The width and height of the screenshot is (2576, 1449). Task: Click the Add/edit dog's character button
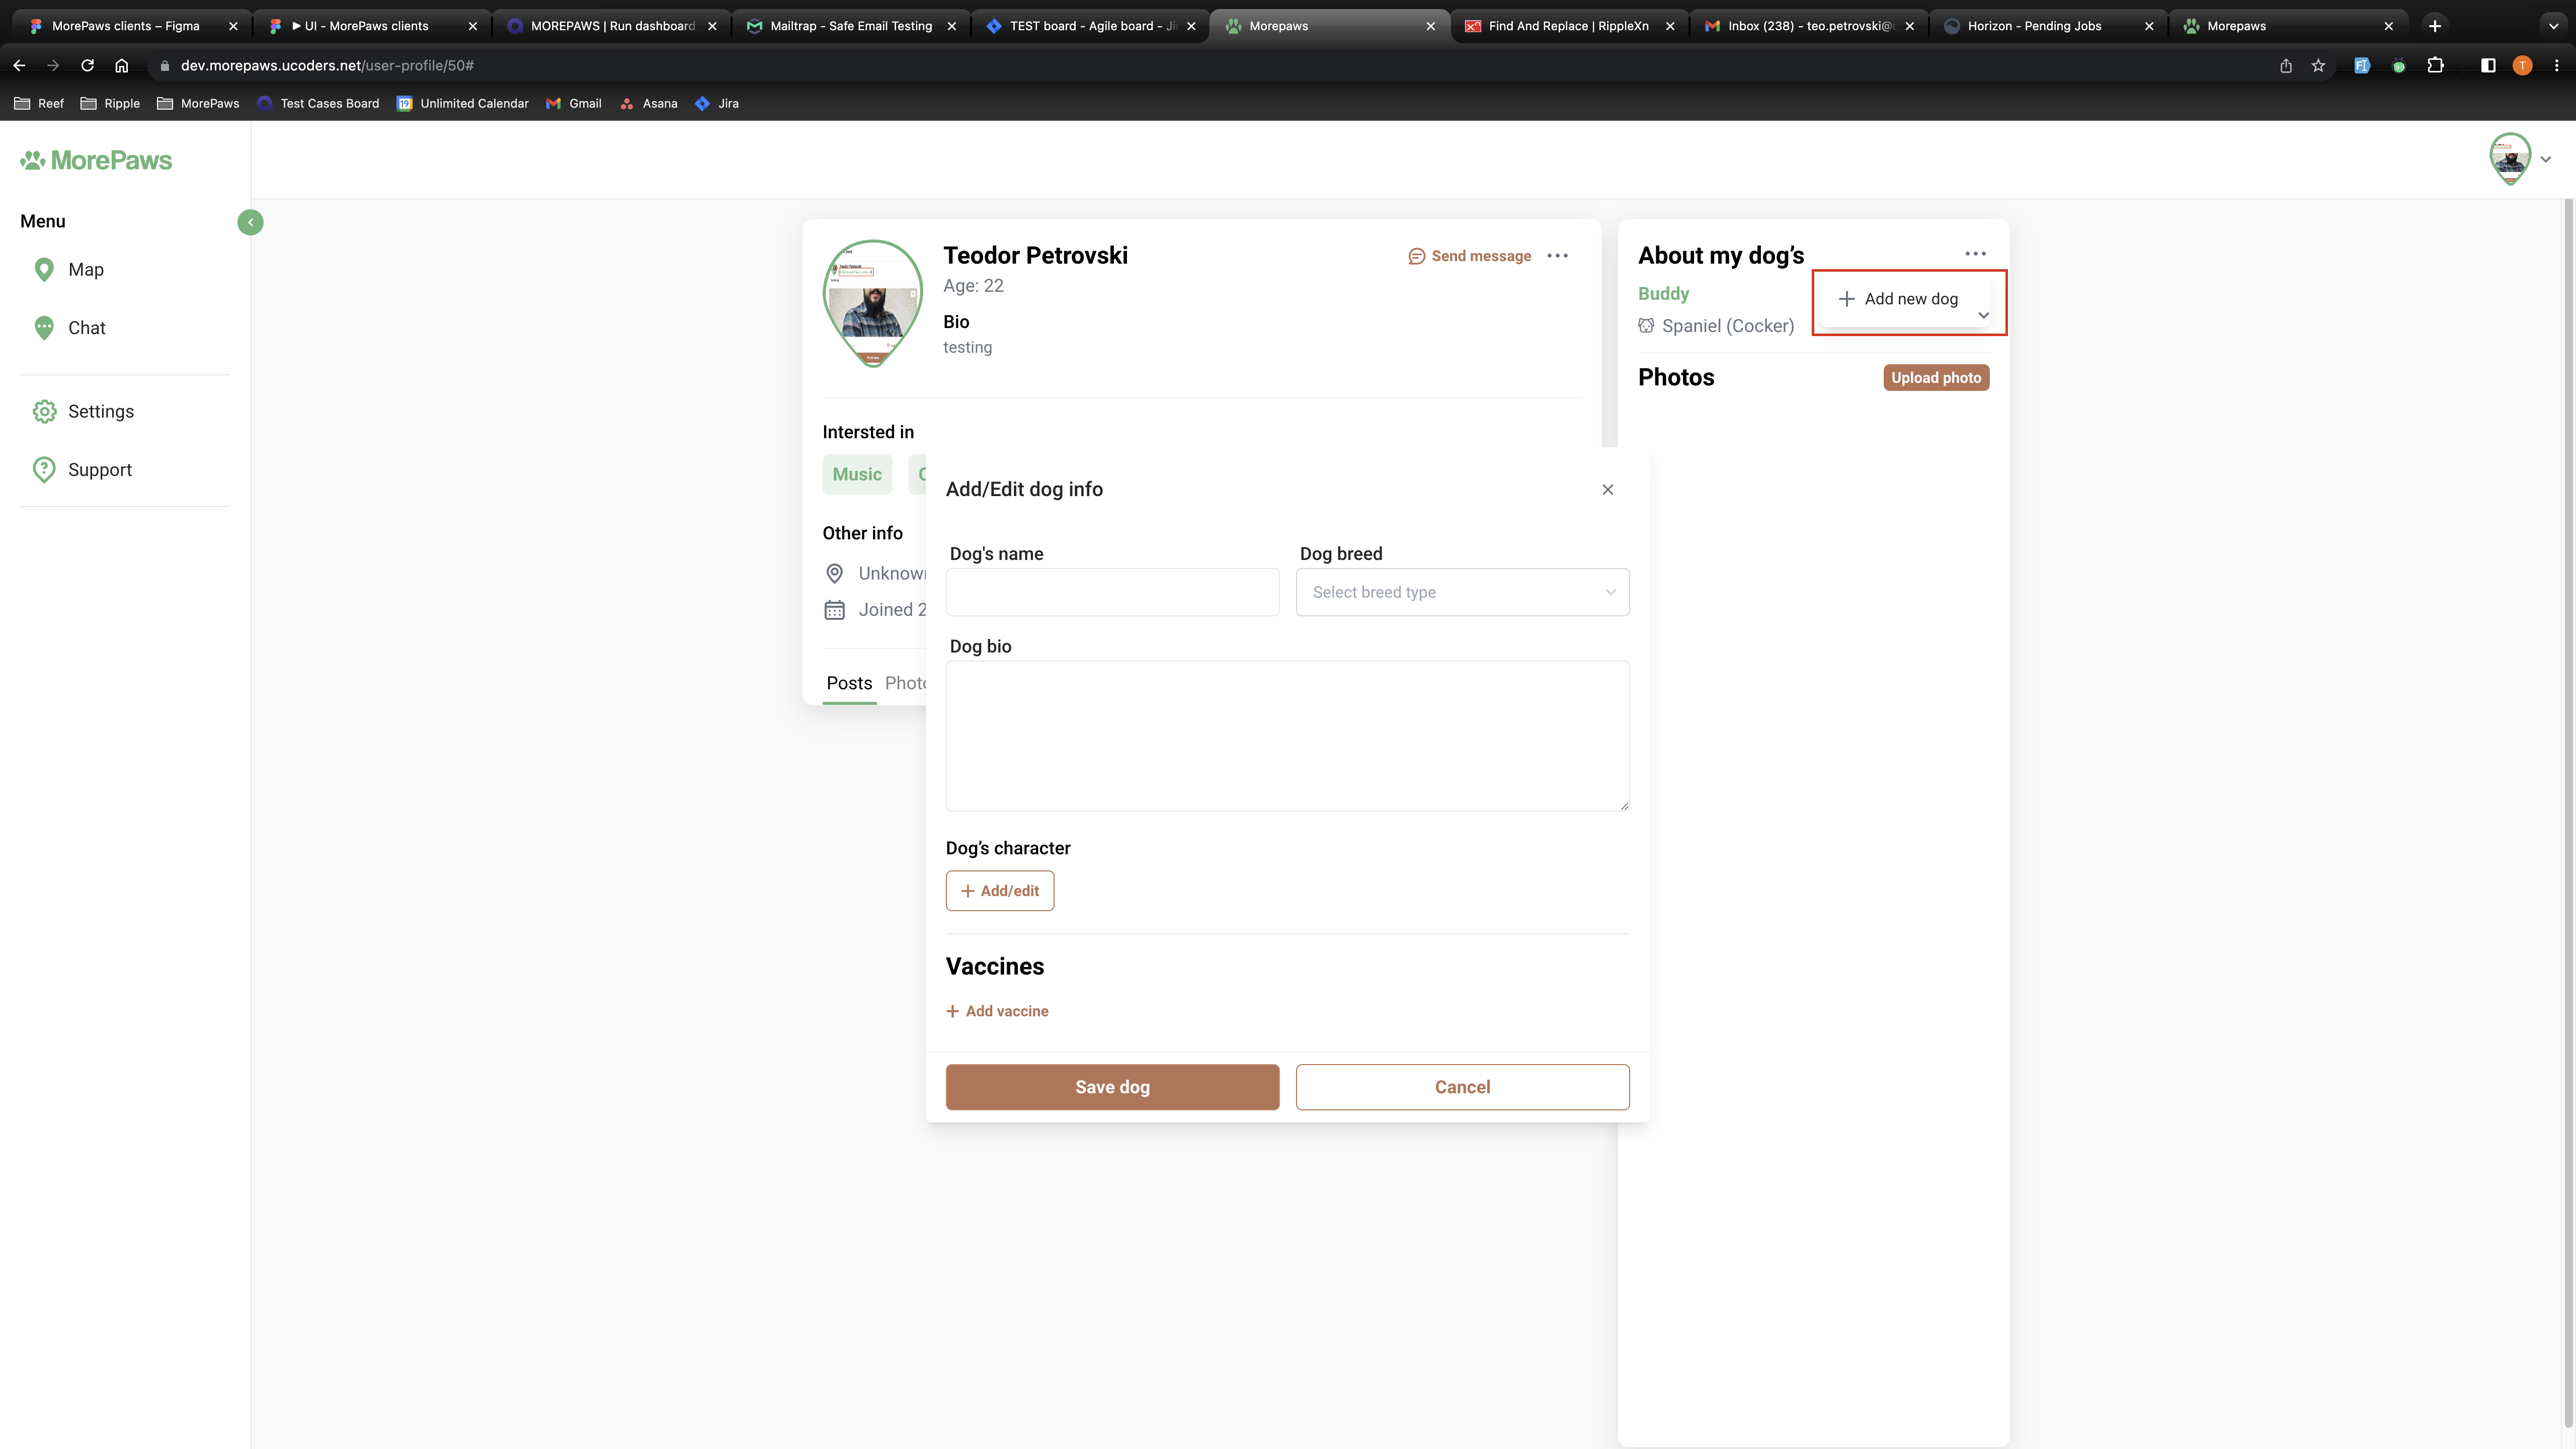[x=999, y=891]
